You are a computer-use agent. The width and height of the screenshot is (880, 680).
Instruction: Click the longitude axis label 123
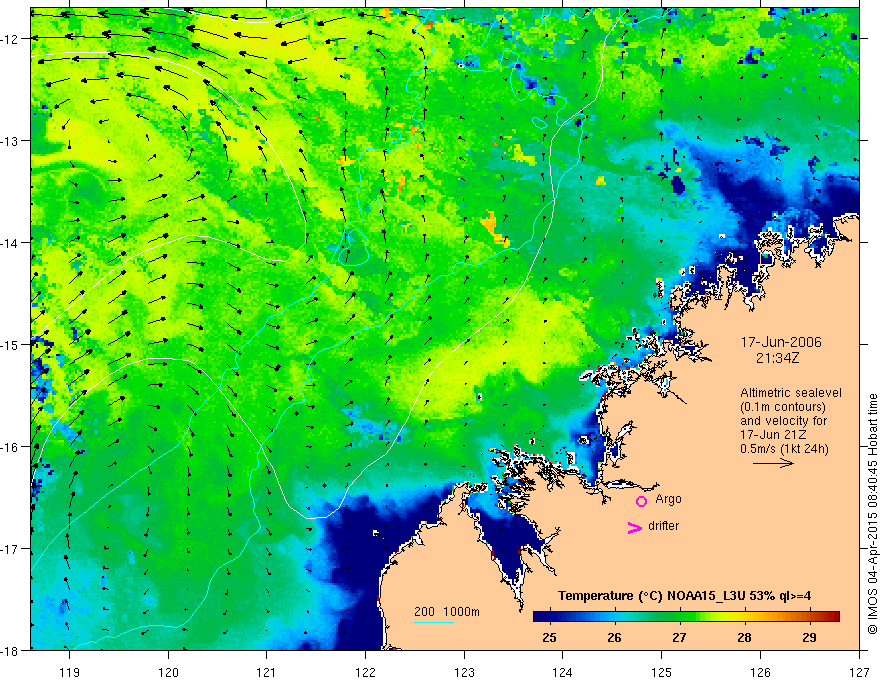point(464,672)
